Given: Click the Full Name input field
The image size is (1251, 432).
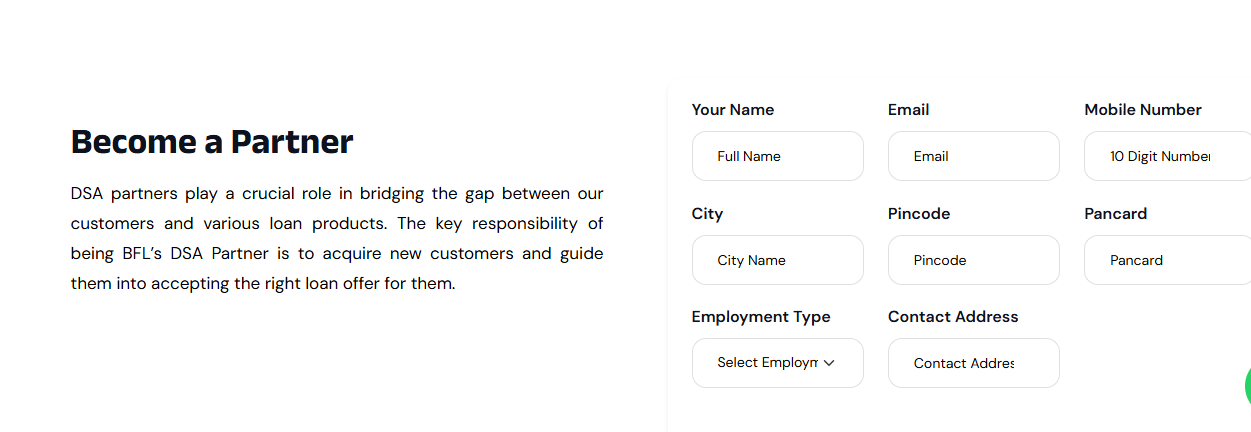Looking at the screenshot, I should [777, 156].
